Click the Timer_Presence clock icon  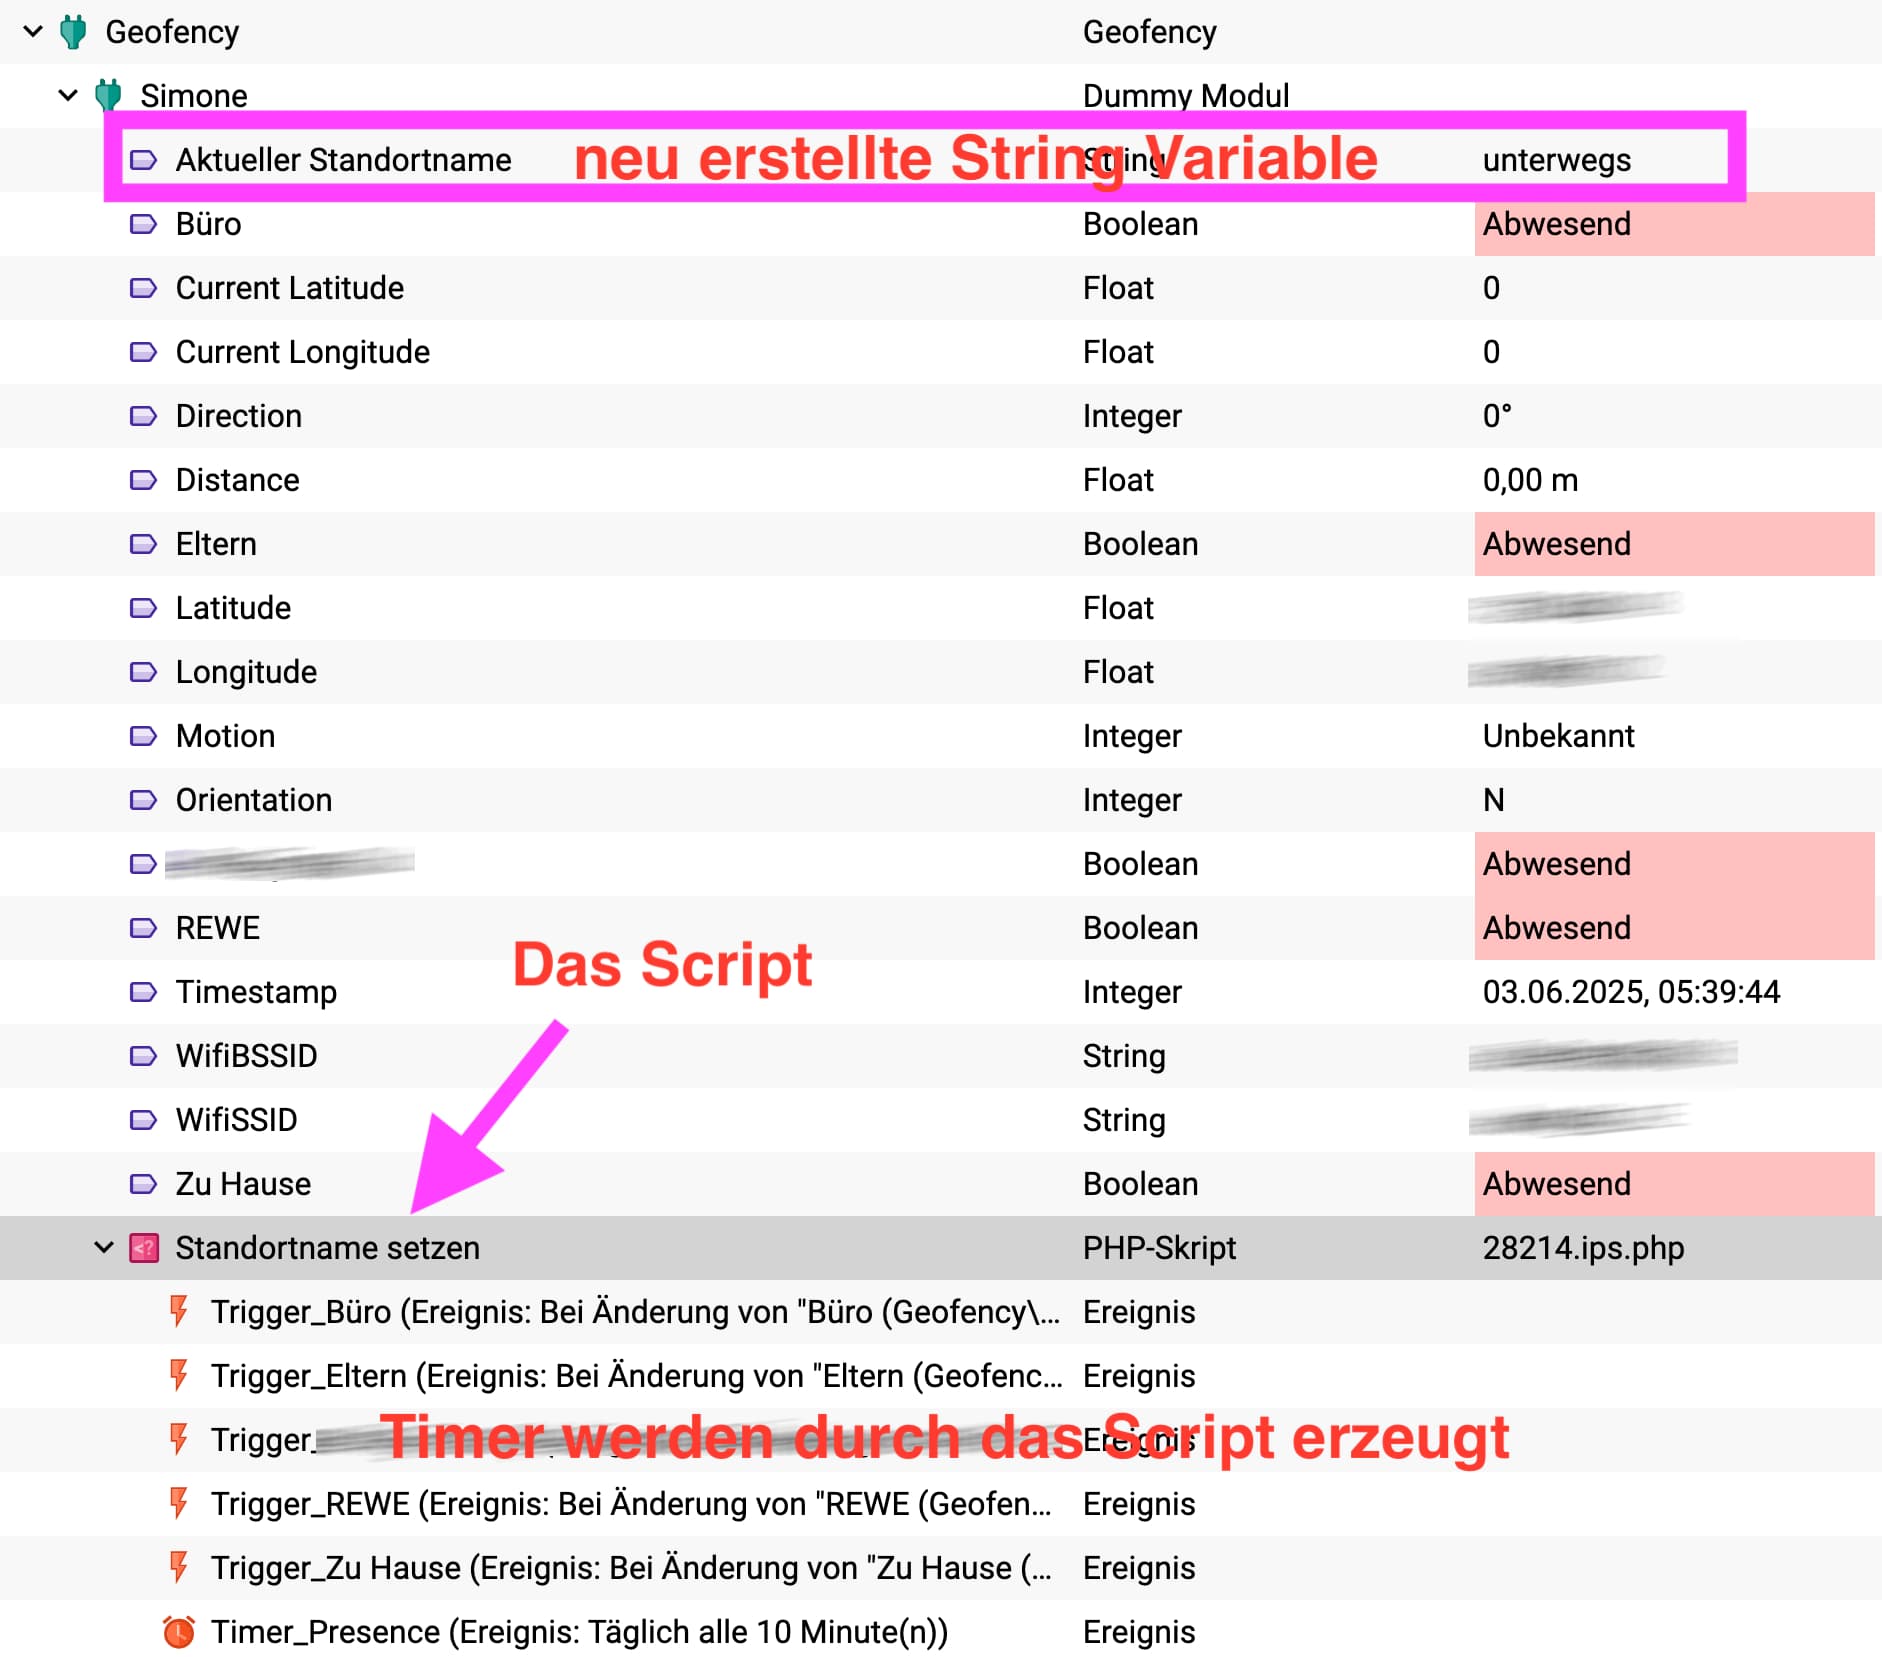[x=179, y=1632]
